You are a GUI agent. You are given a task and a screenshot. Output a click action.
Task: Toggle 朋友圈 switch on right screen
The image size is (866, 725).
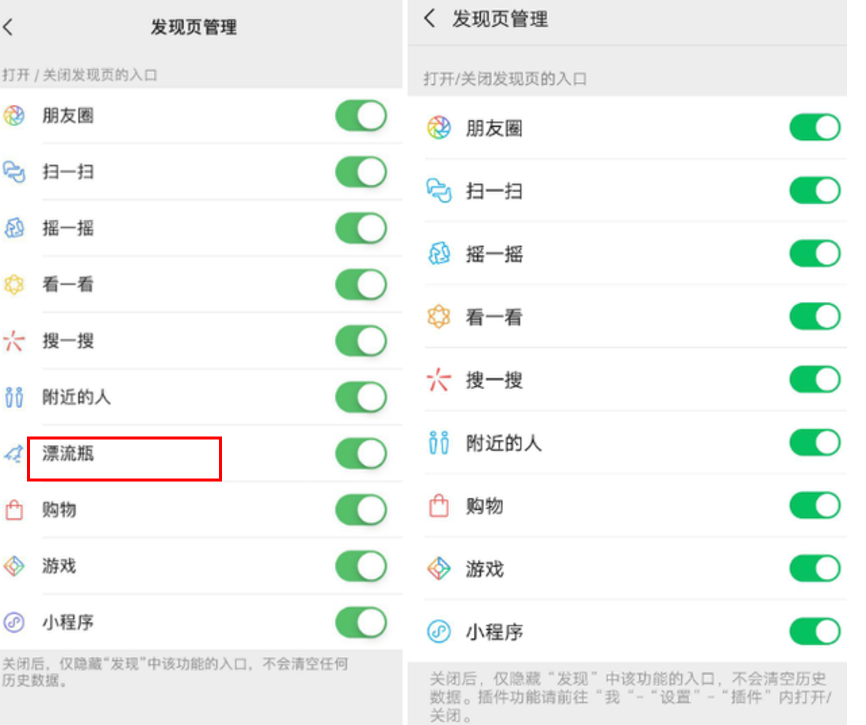815,128
